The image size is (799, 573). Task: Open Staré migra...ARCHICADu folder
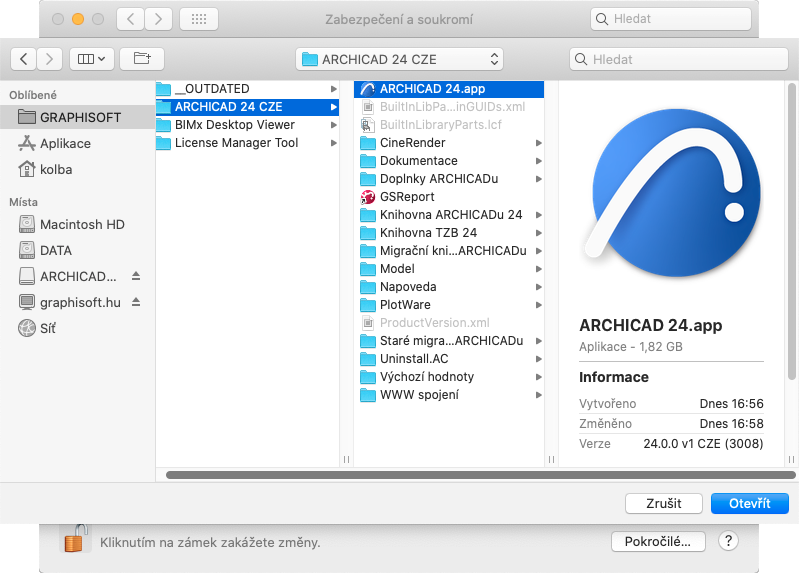tap(449, 341)
